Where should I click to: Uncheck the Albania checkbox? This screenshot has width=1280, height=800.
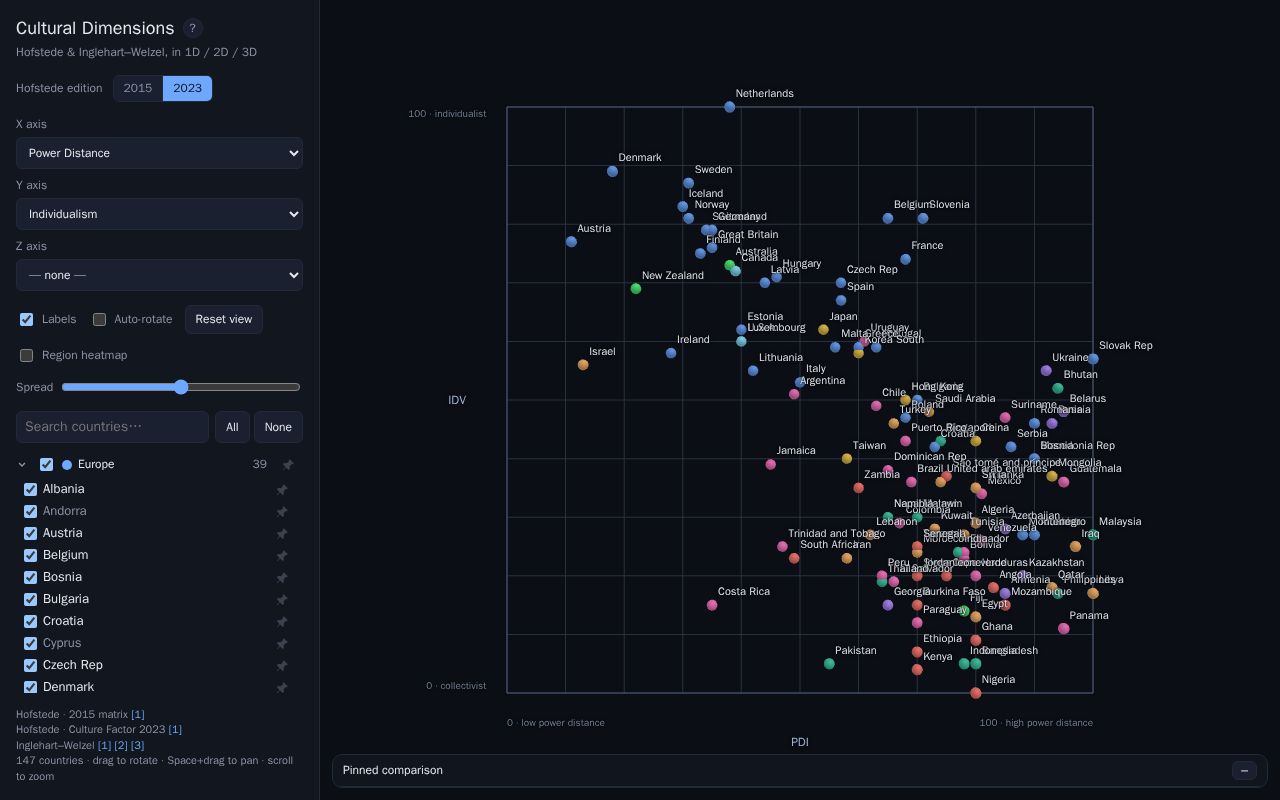click(x=30, y=489)
